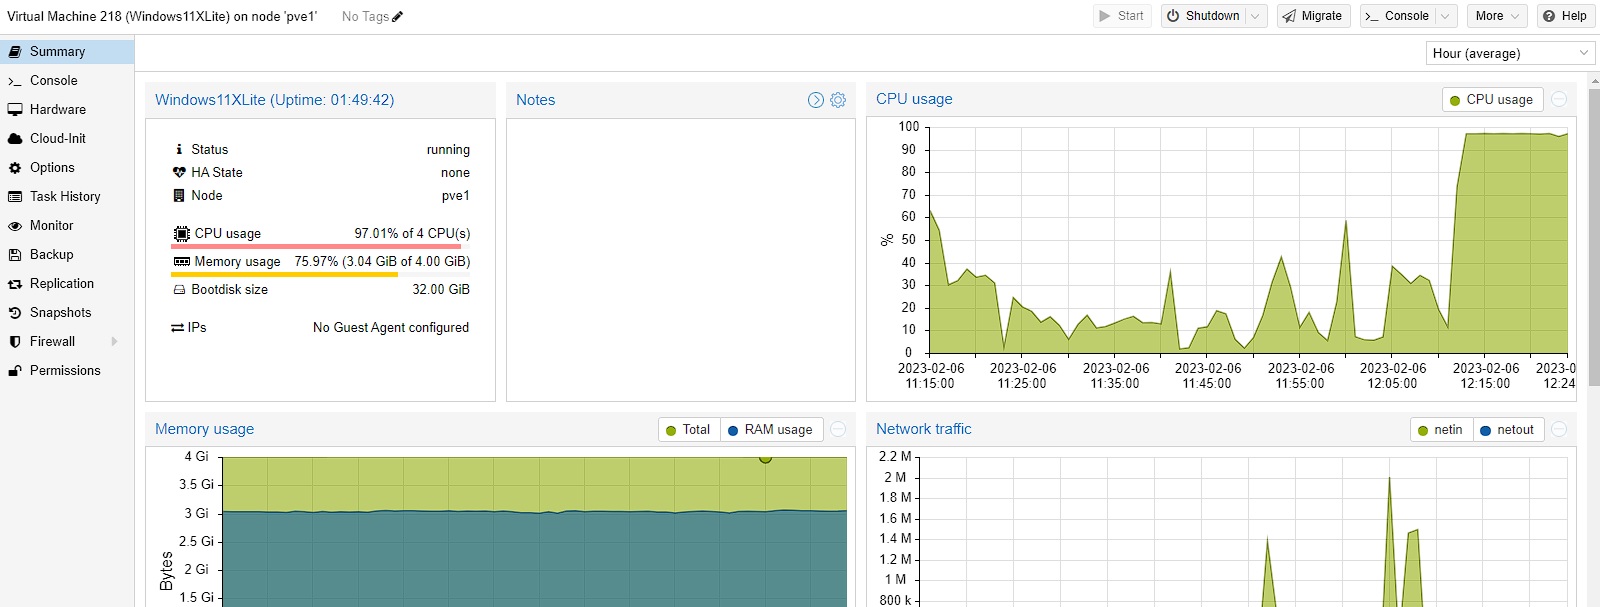Click the Migrate button
The width and height of the screenshot is (1600, 607).
click(1313, 16)
